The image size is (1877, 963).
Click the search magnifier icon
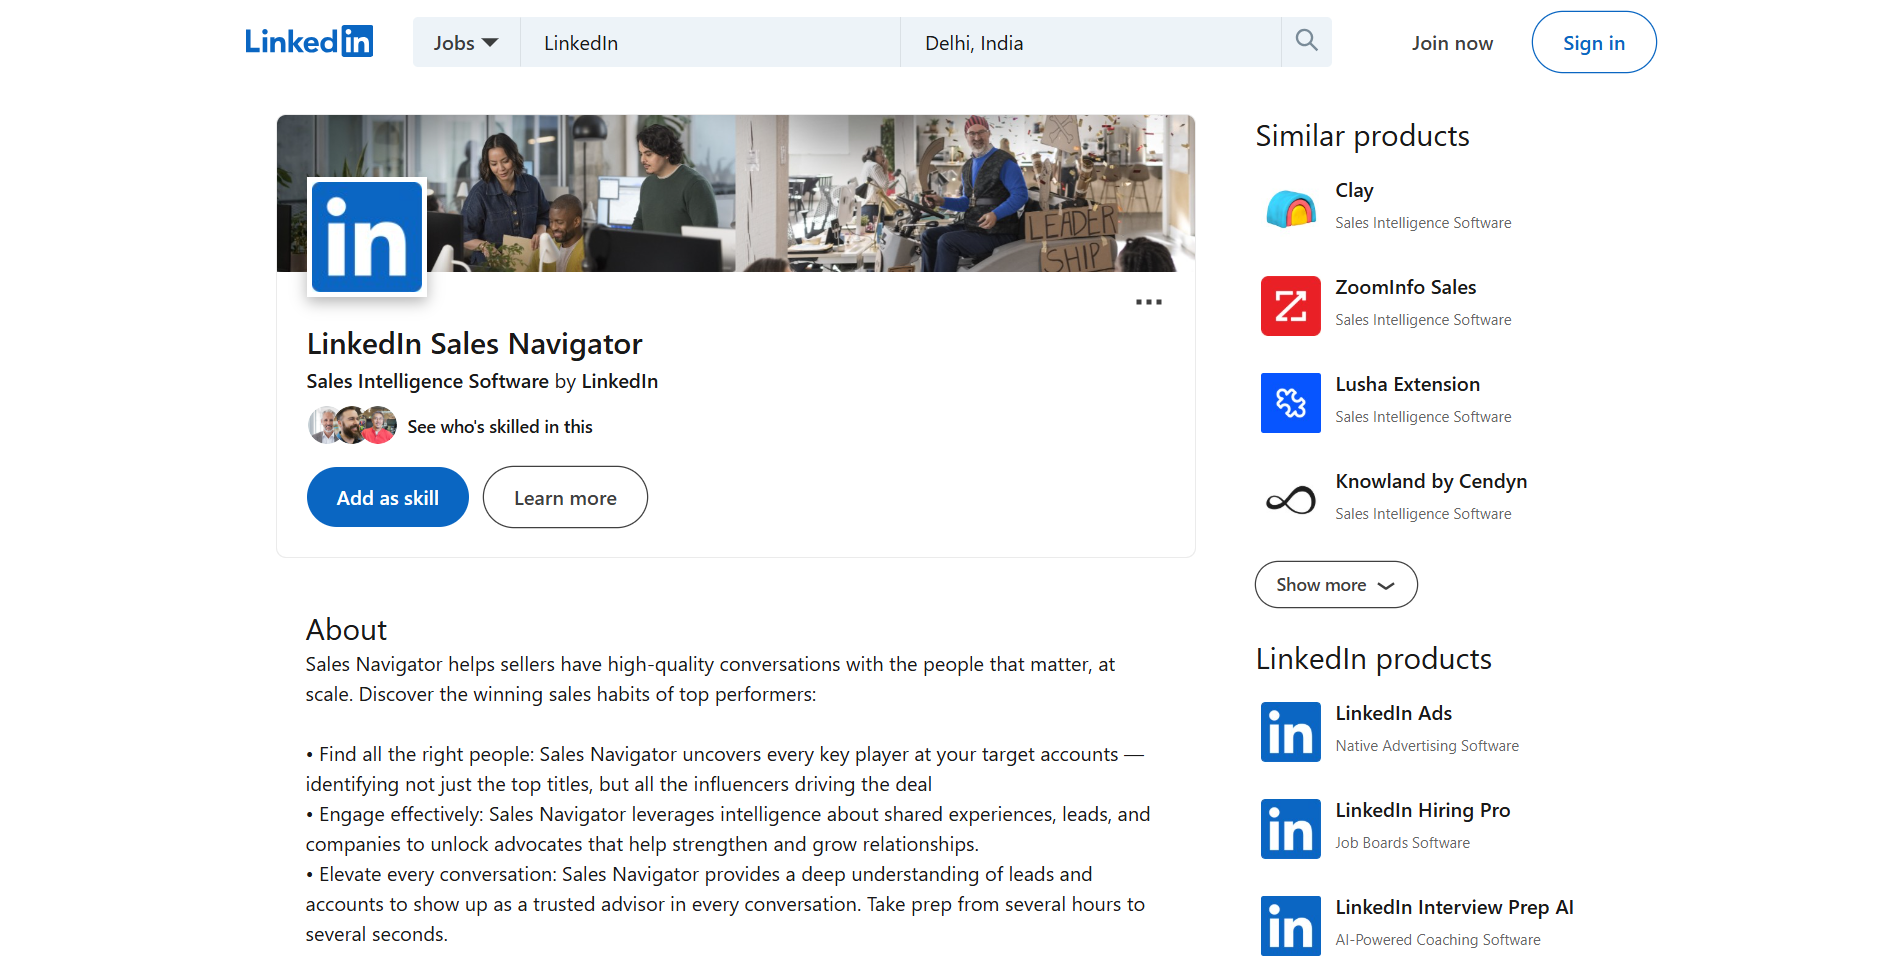[1306, 41]
